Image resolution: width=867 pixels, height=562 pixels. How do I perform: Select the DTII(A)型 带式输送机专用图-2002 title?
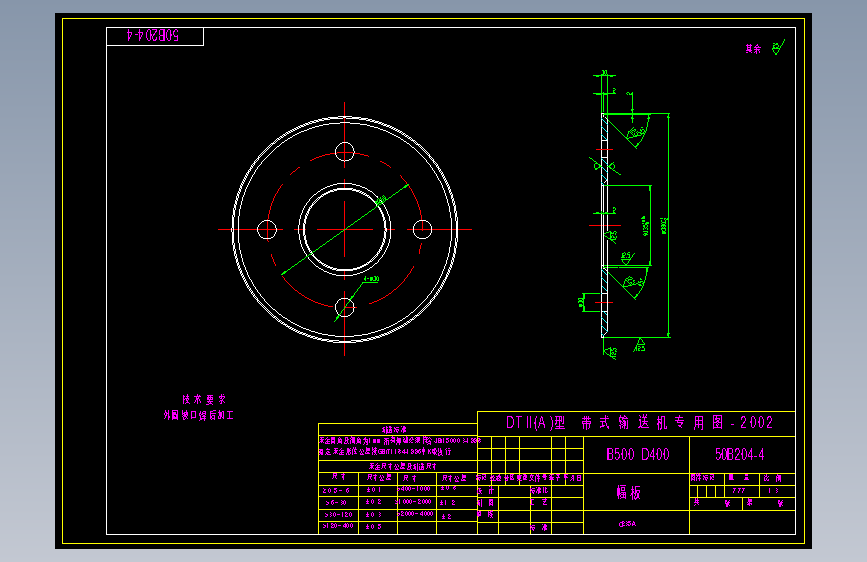[639, 423]
